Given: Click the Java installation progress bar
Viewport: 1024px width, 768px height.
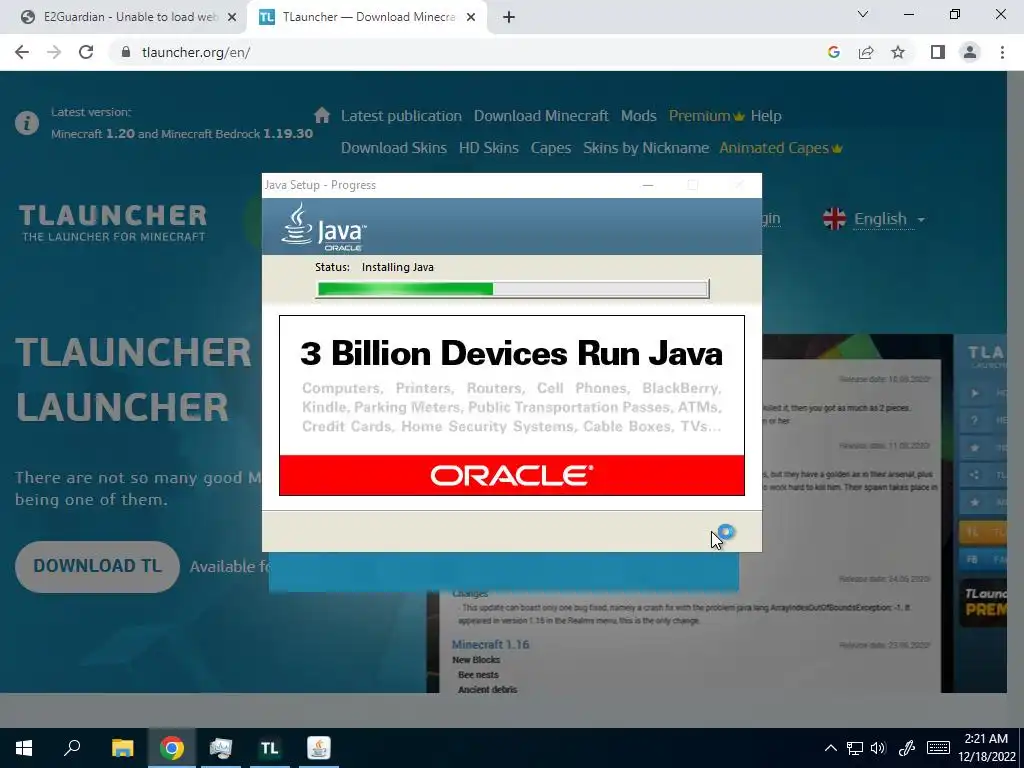Looking at the screenshot, I should (512, 289).
